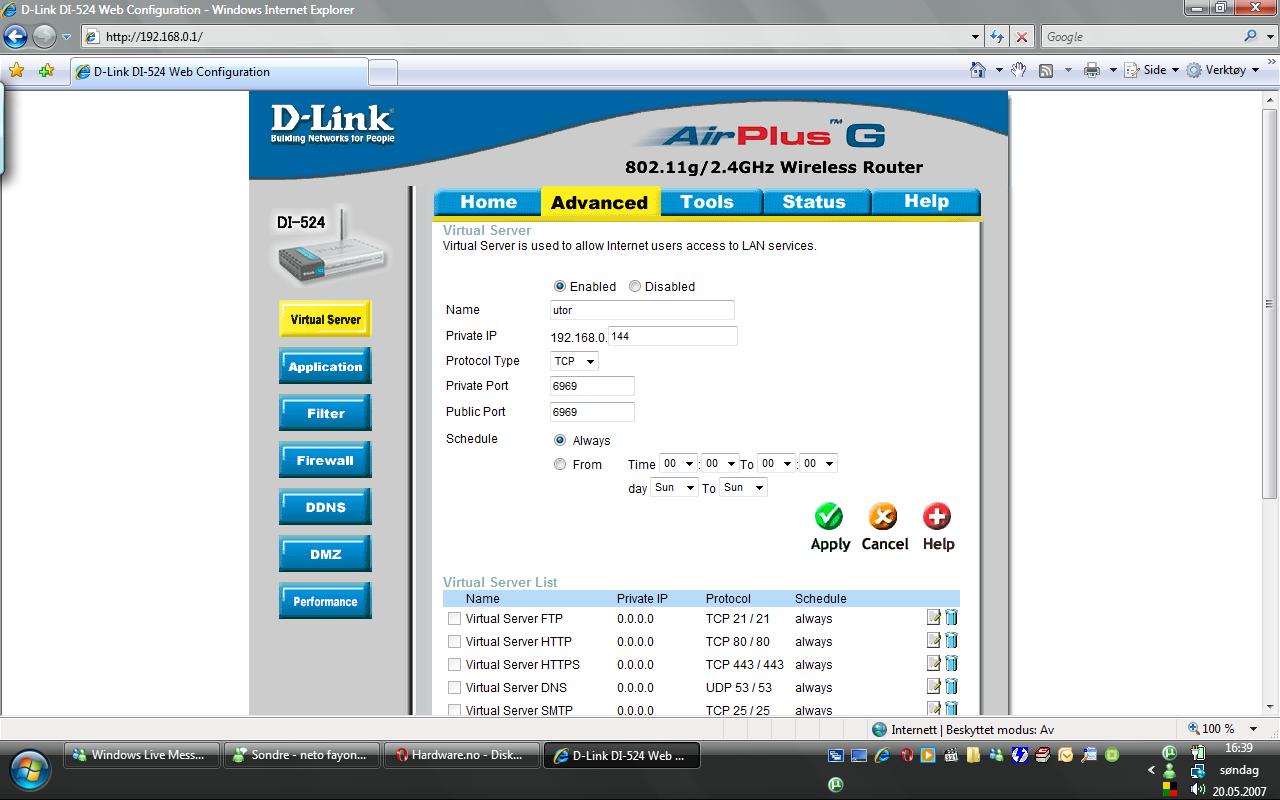Click the Print icon in toolbar

coord(1092,70)
